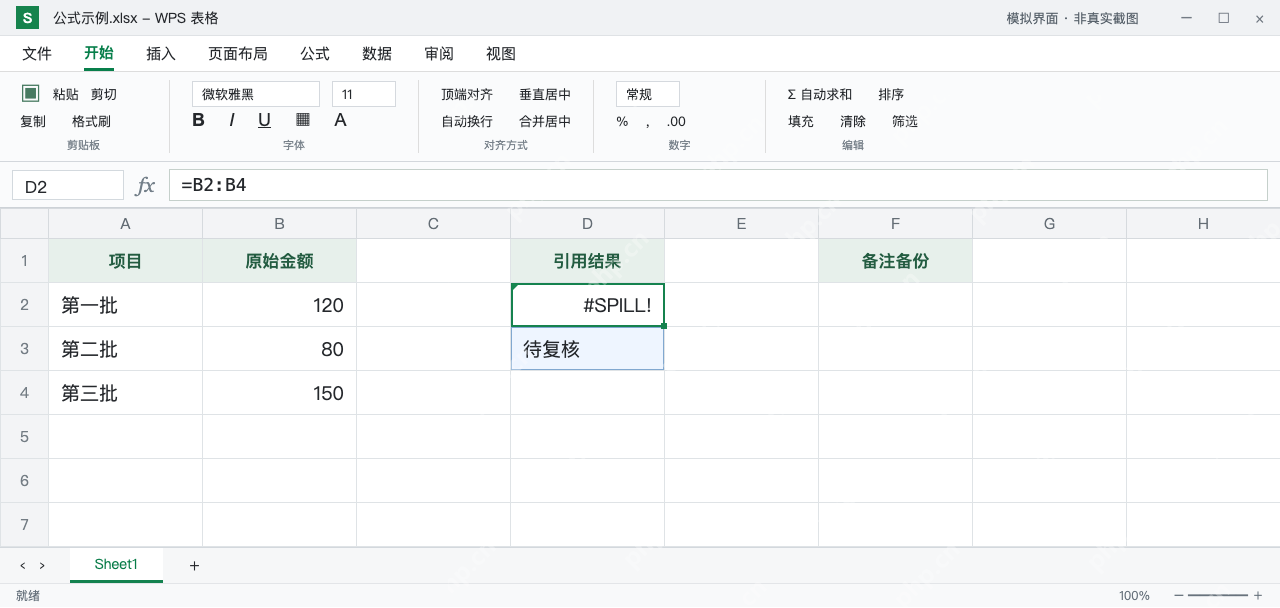Click the select-all corner of the grid
This screenshot has height=608, width=1280.
click(x=24, y=224)
